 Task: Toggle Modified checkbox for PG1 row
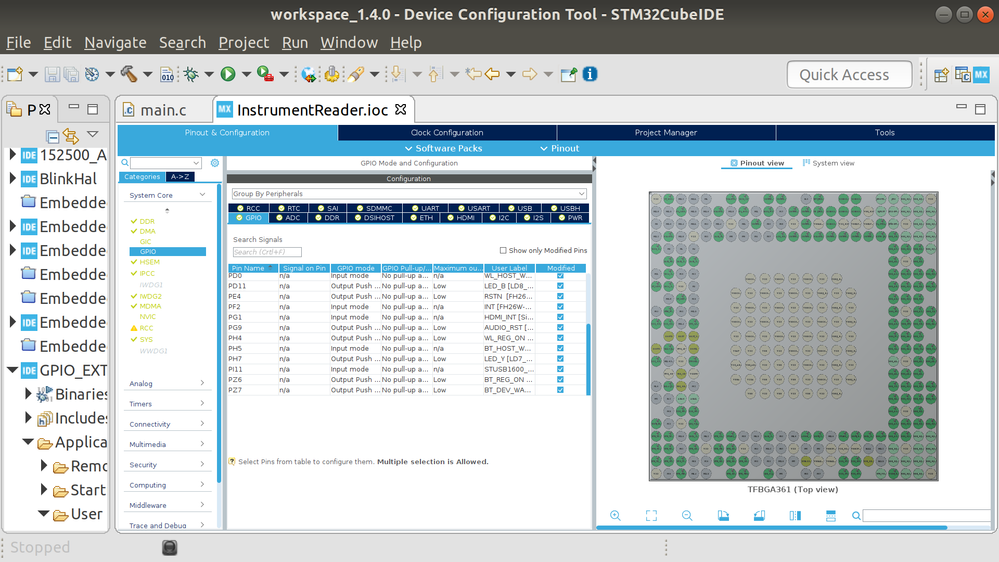561,317
